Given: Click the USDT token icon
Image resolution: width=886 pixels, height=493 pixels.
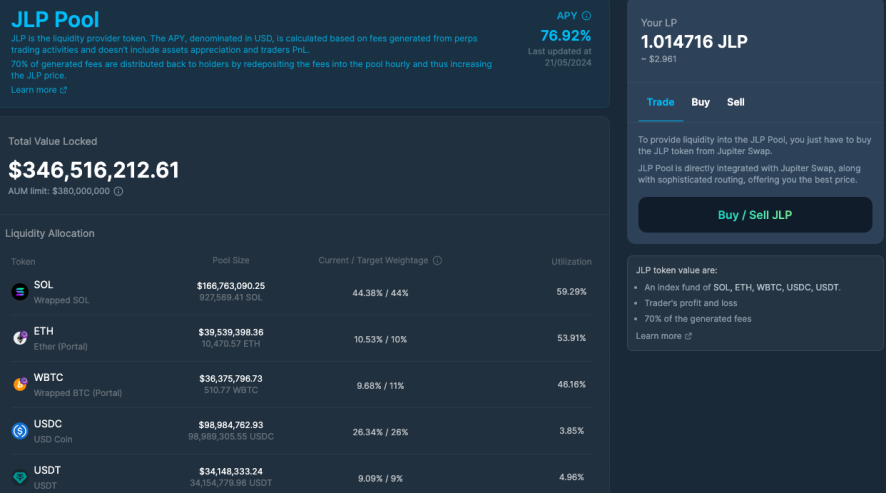Looking at the screenshot, I should tap(20, 477).
